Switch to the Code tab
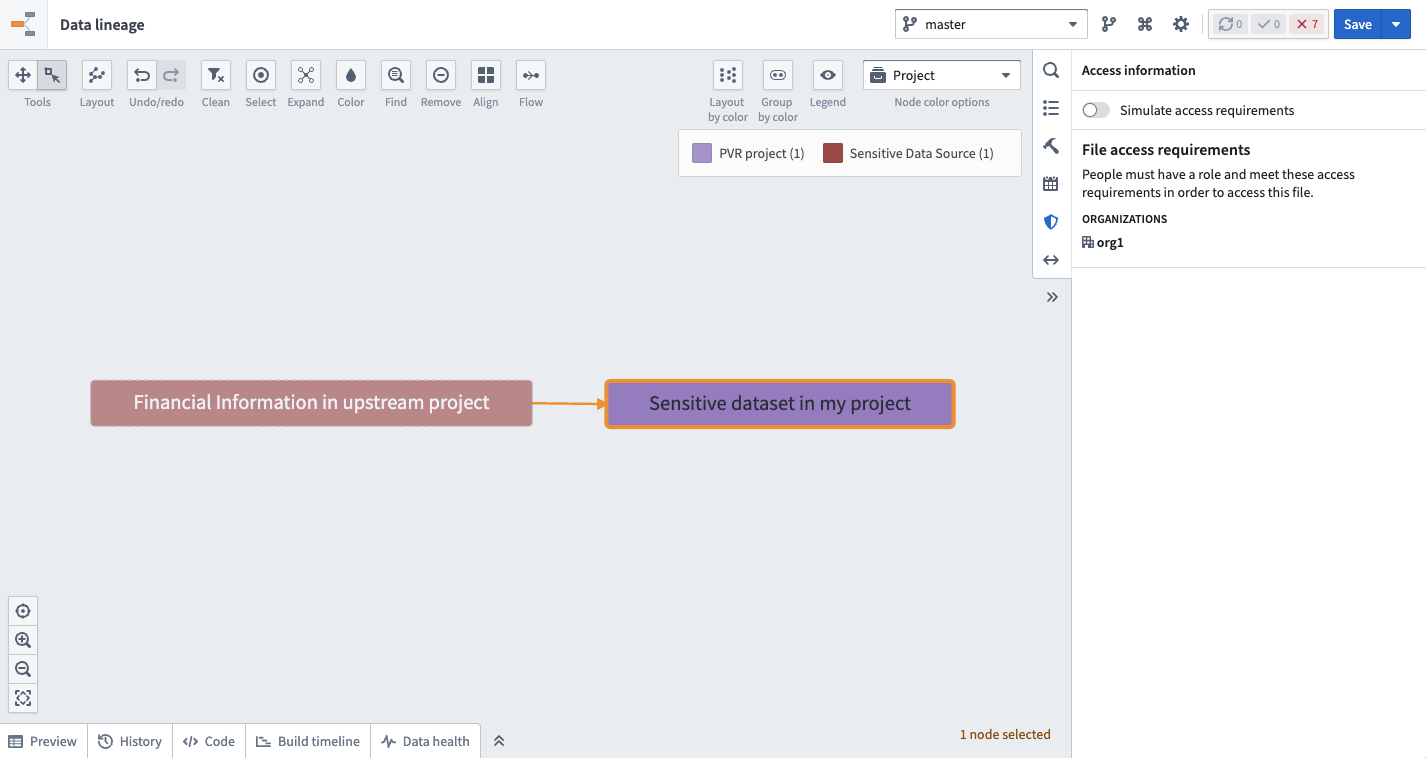 point(209,741)
